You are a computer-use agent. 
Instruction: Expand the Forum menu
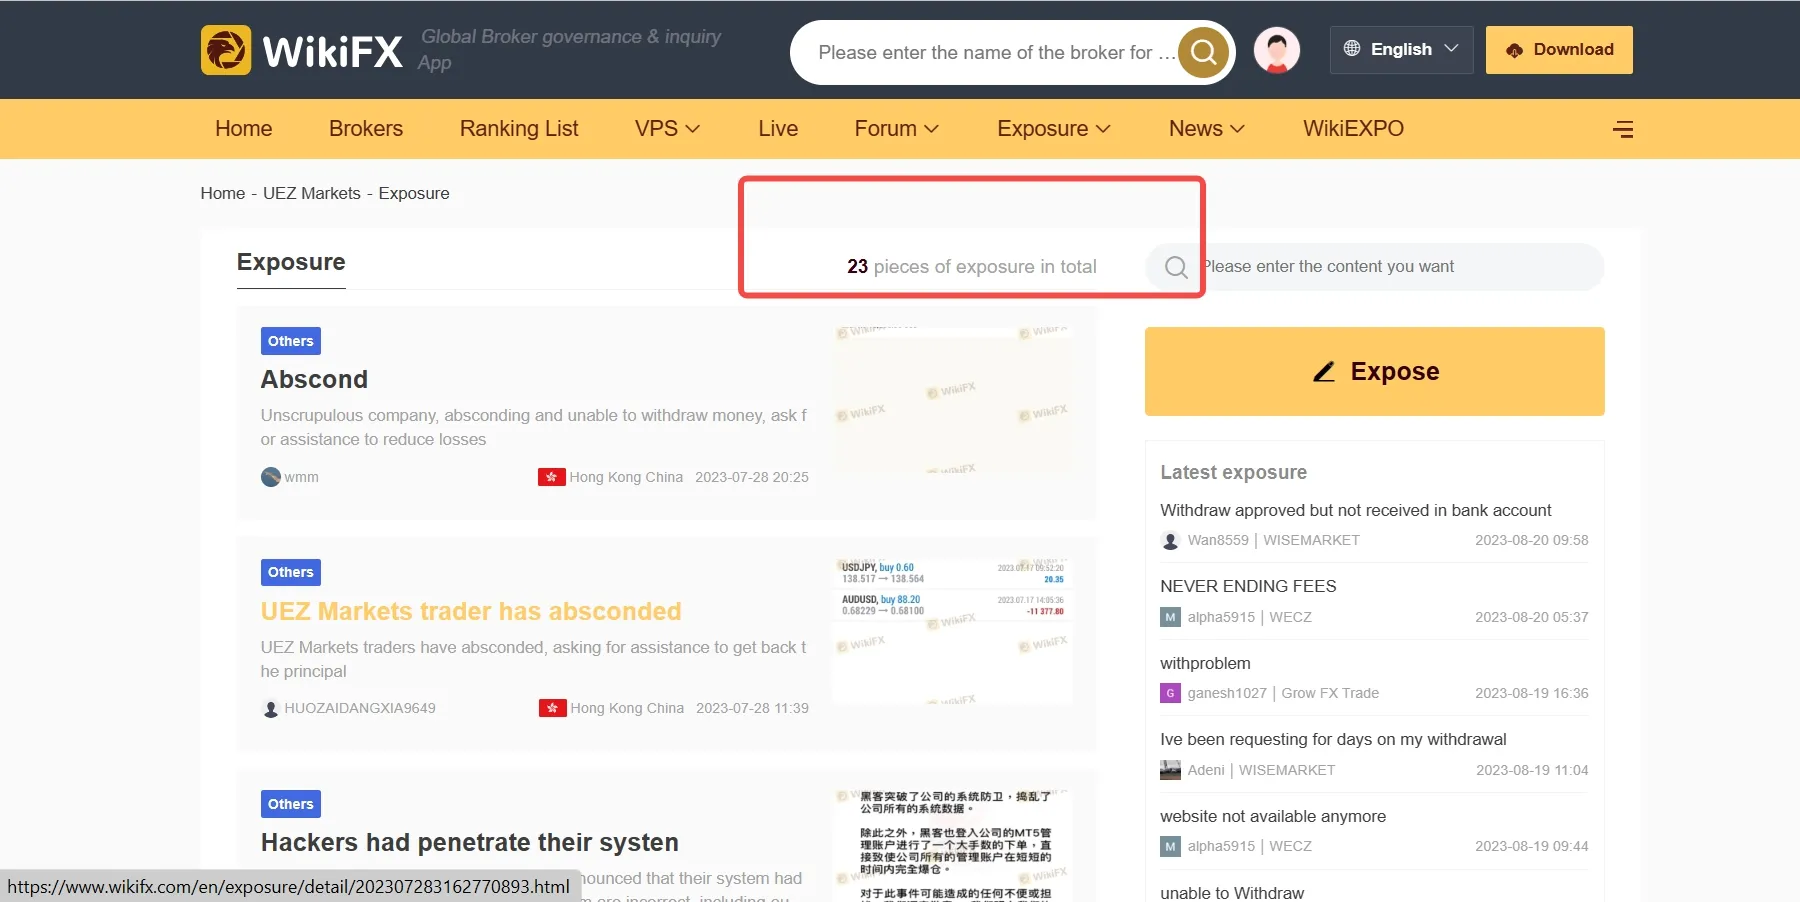(896, 129)
